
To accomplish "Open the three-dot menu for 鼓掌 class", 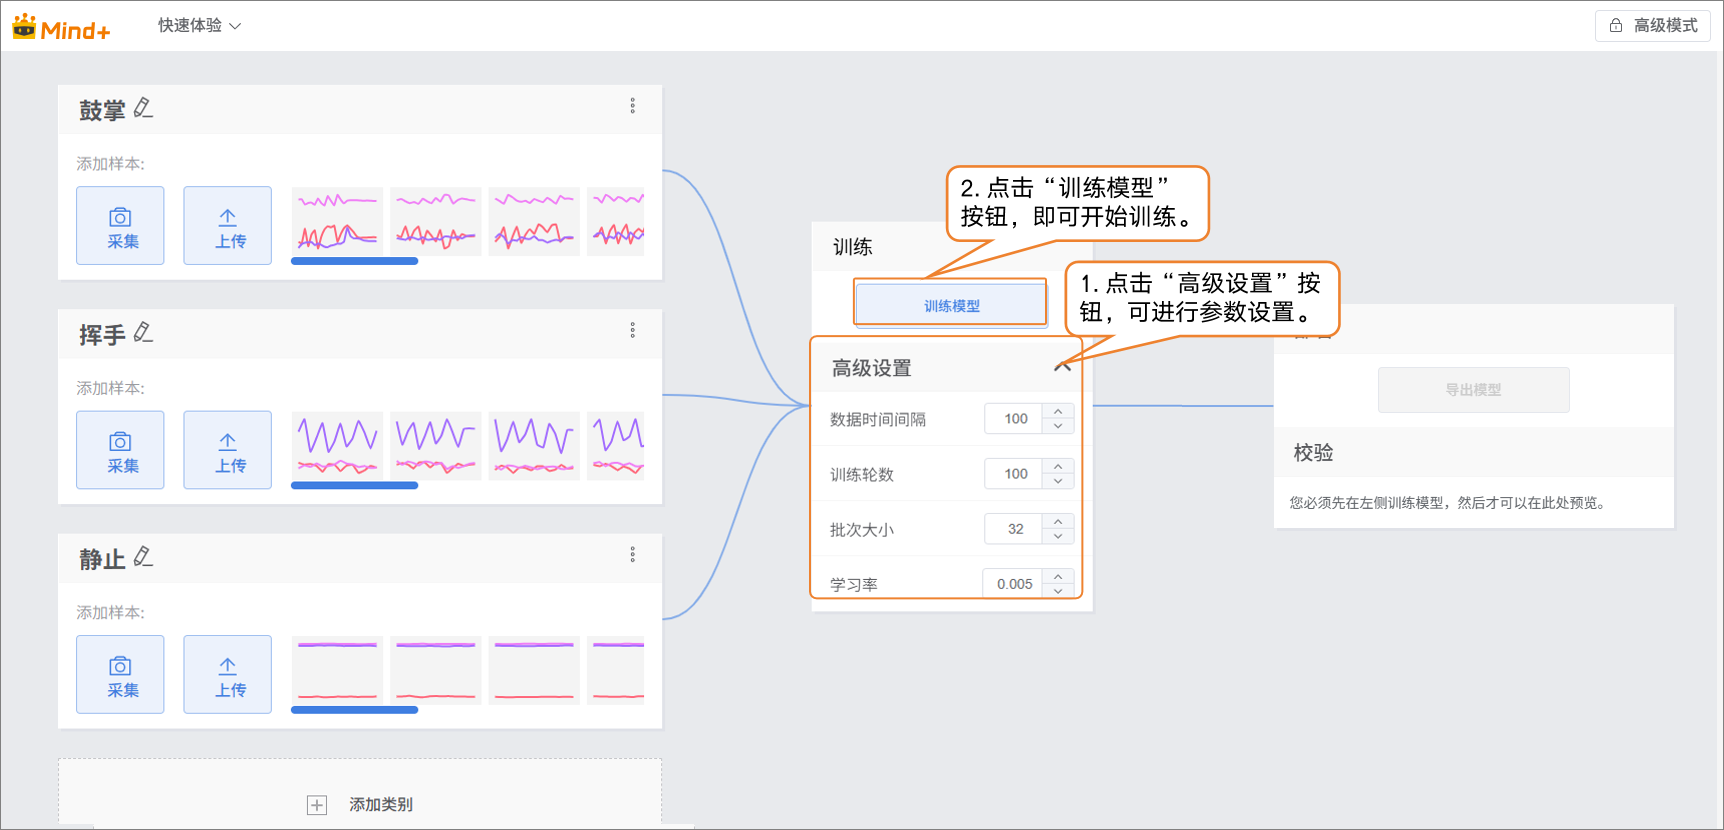I will coord(632,106).
